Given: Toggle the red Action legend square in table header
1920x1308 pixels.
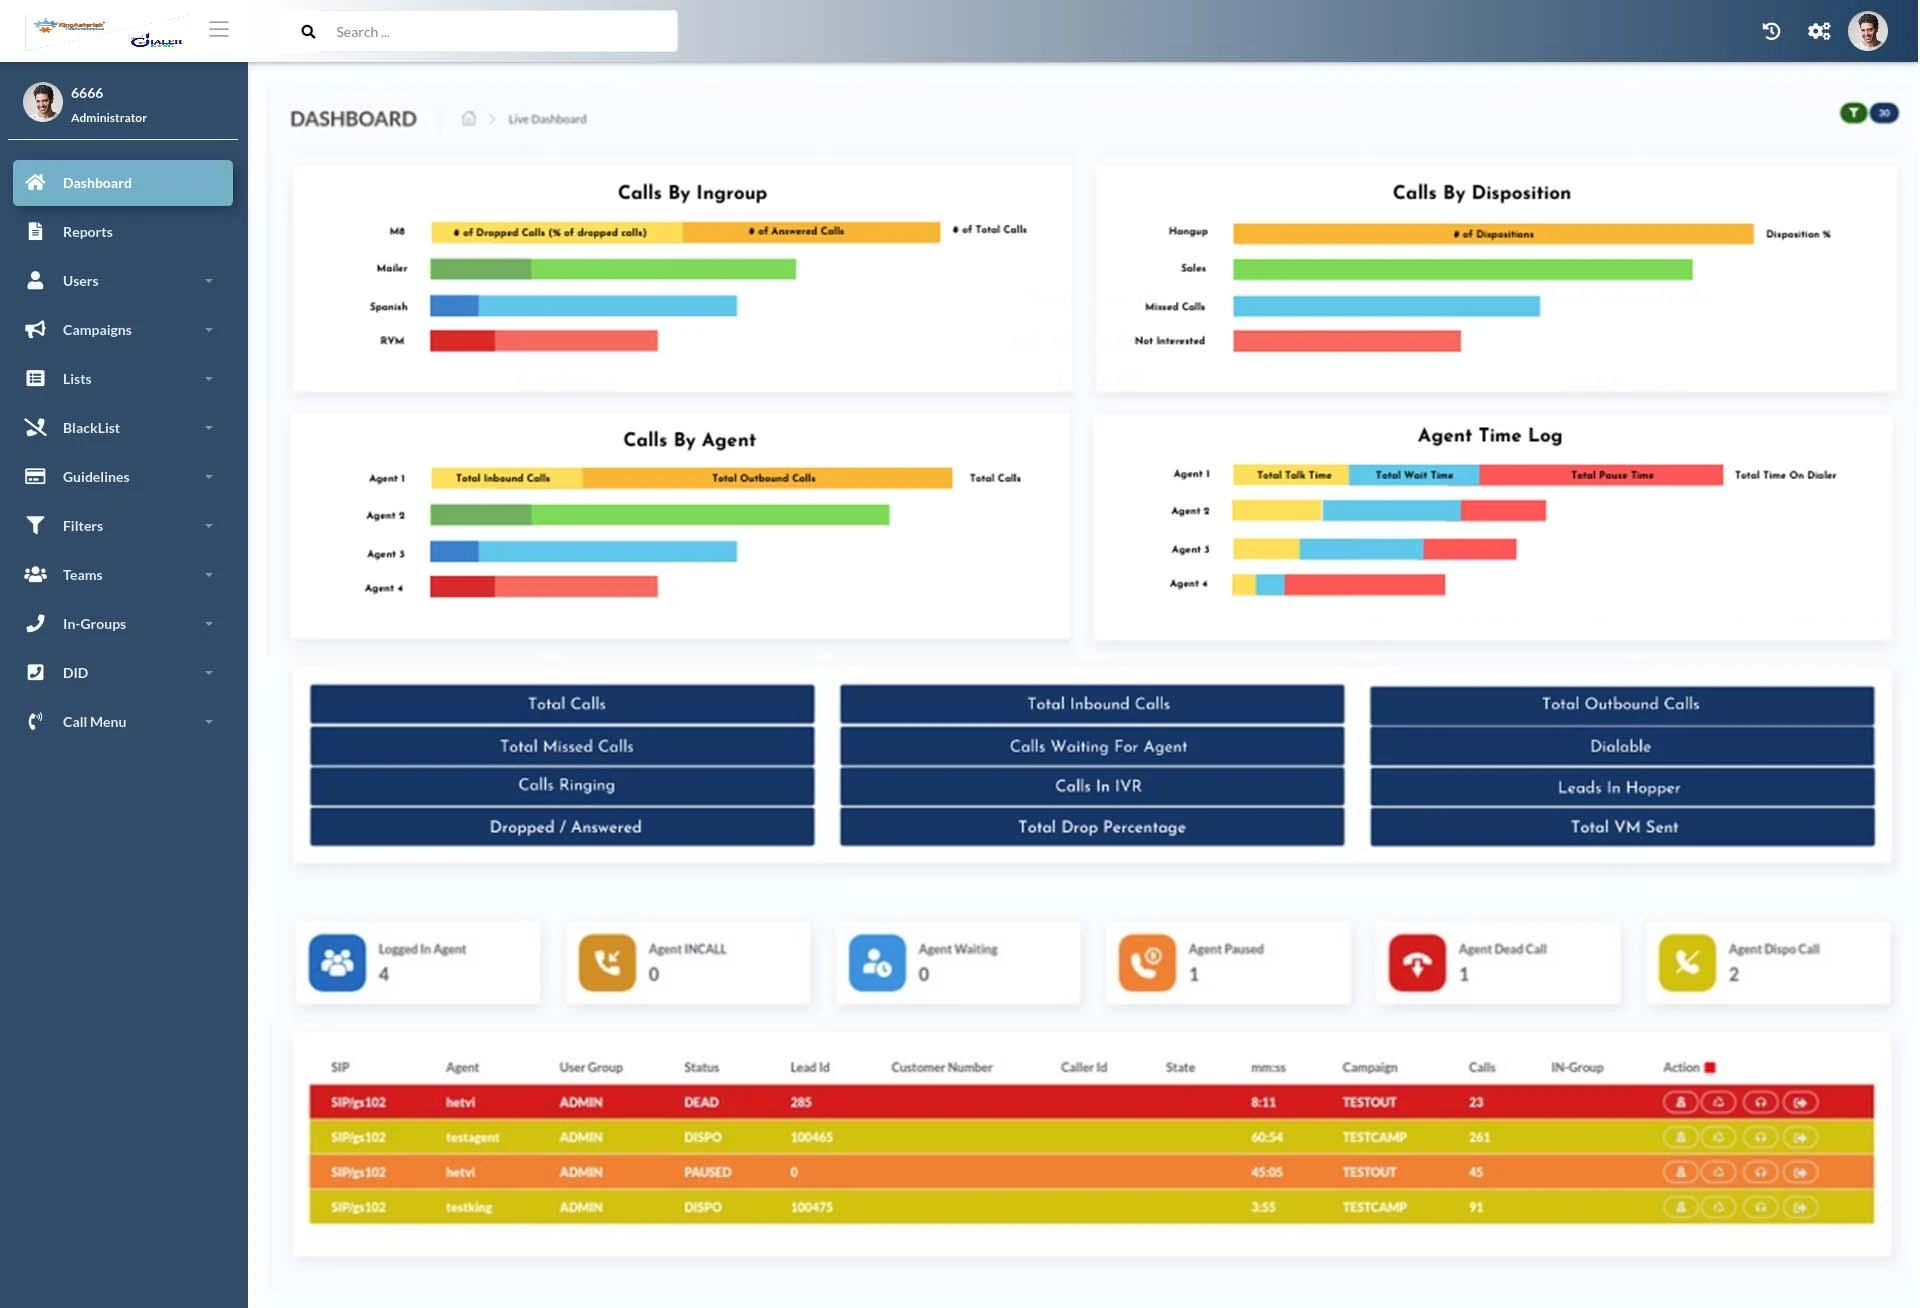Looking at the screenshot, I should pyautogui.click(x=1712, y=1067).
